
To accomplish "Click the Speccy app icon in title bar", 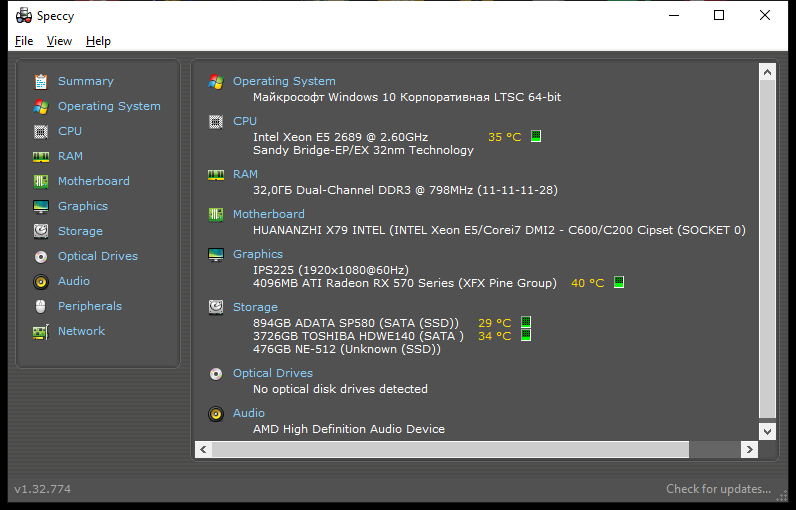I will pos(23,16).
